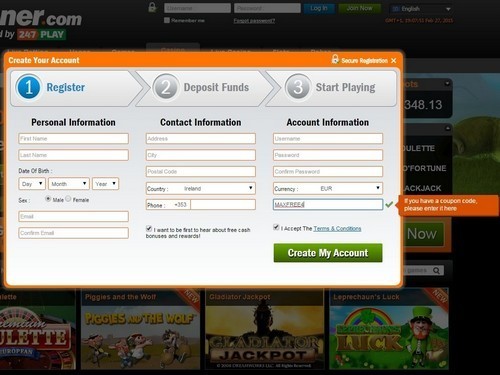
Task: Click the Create My Account button
Action: click(x=328, y=253)
